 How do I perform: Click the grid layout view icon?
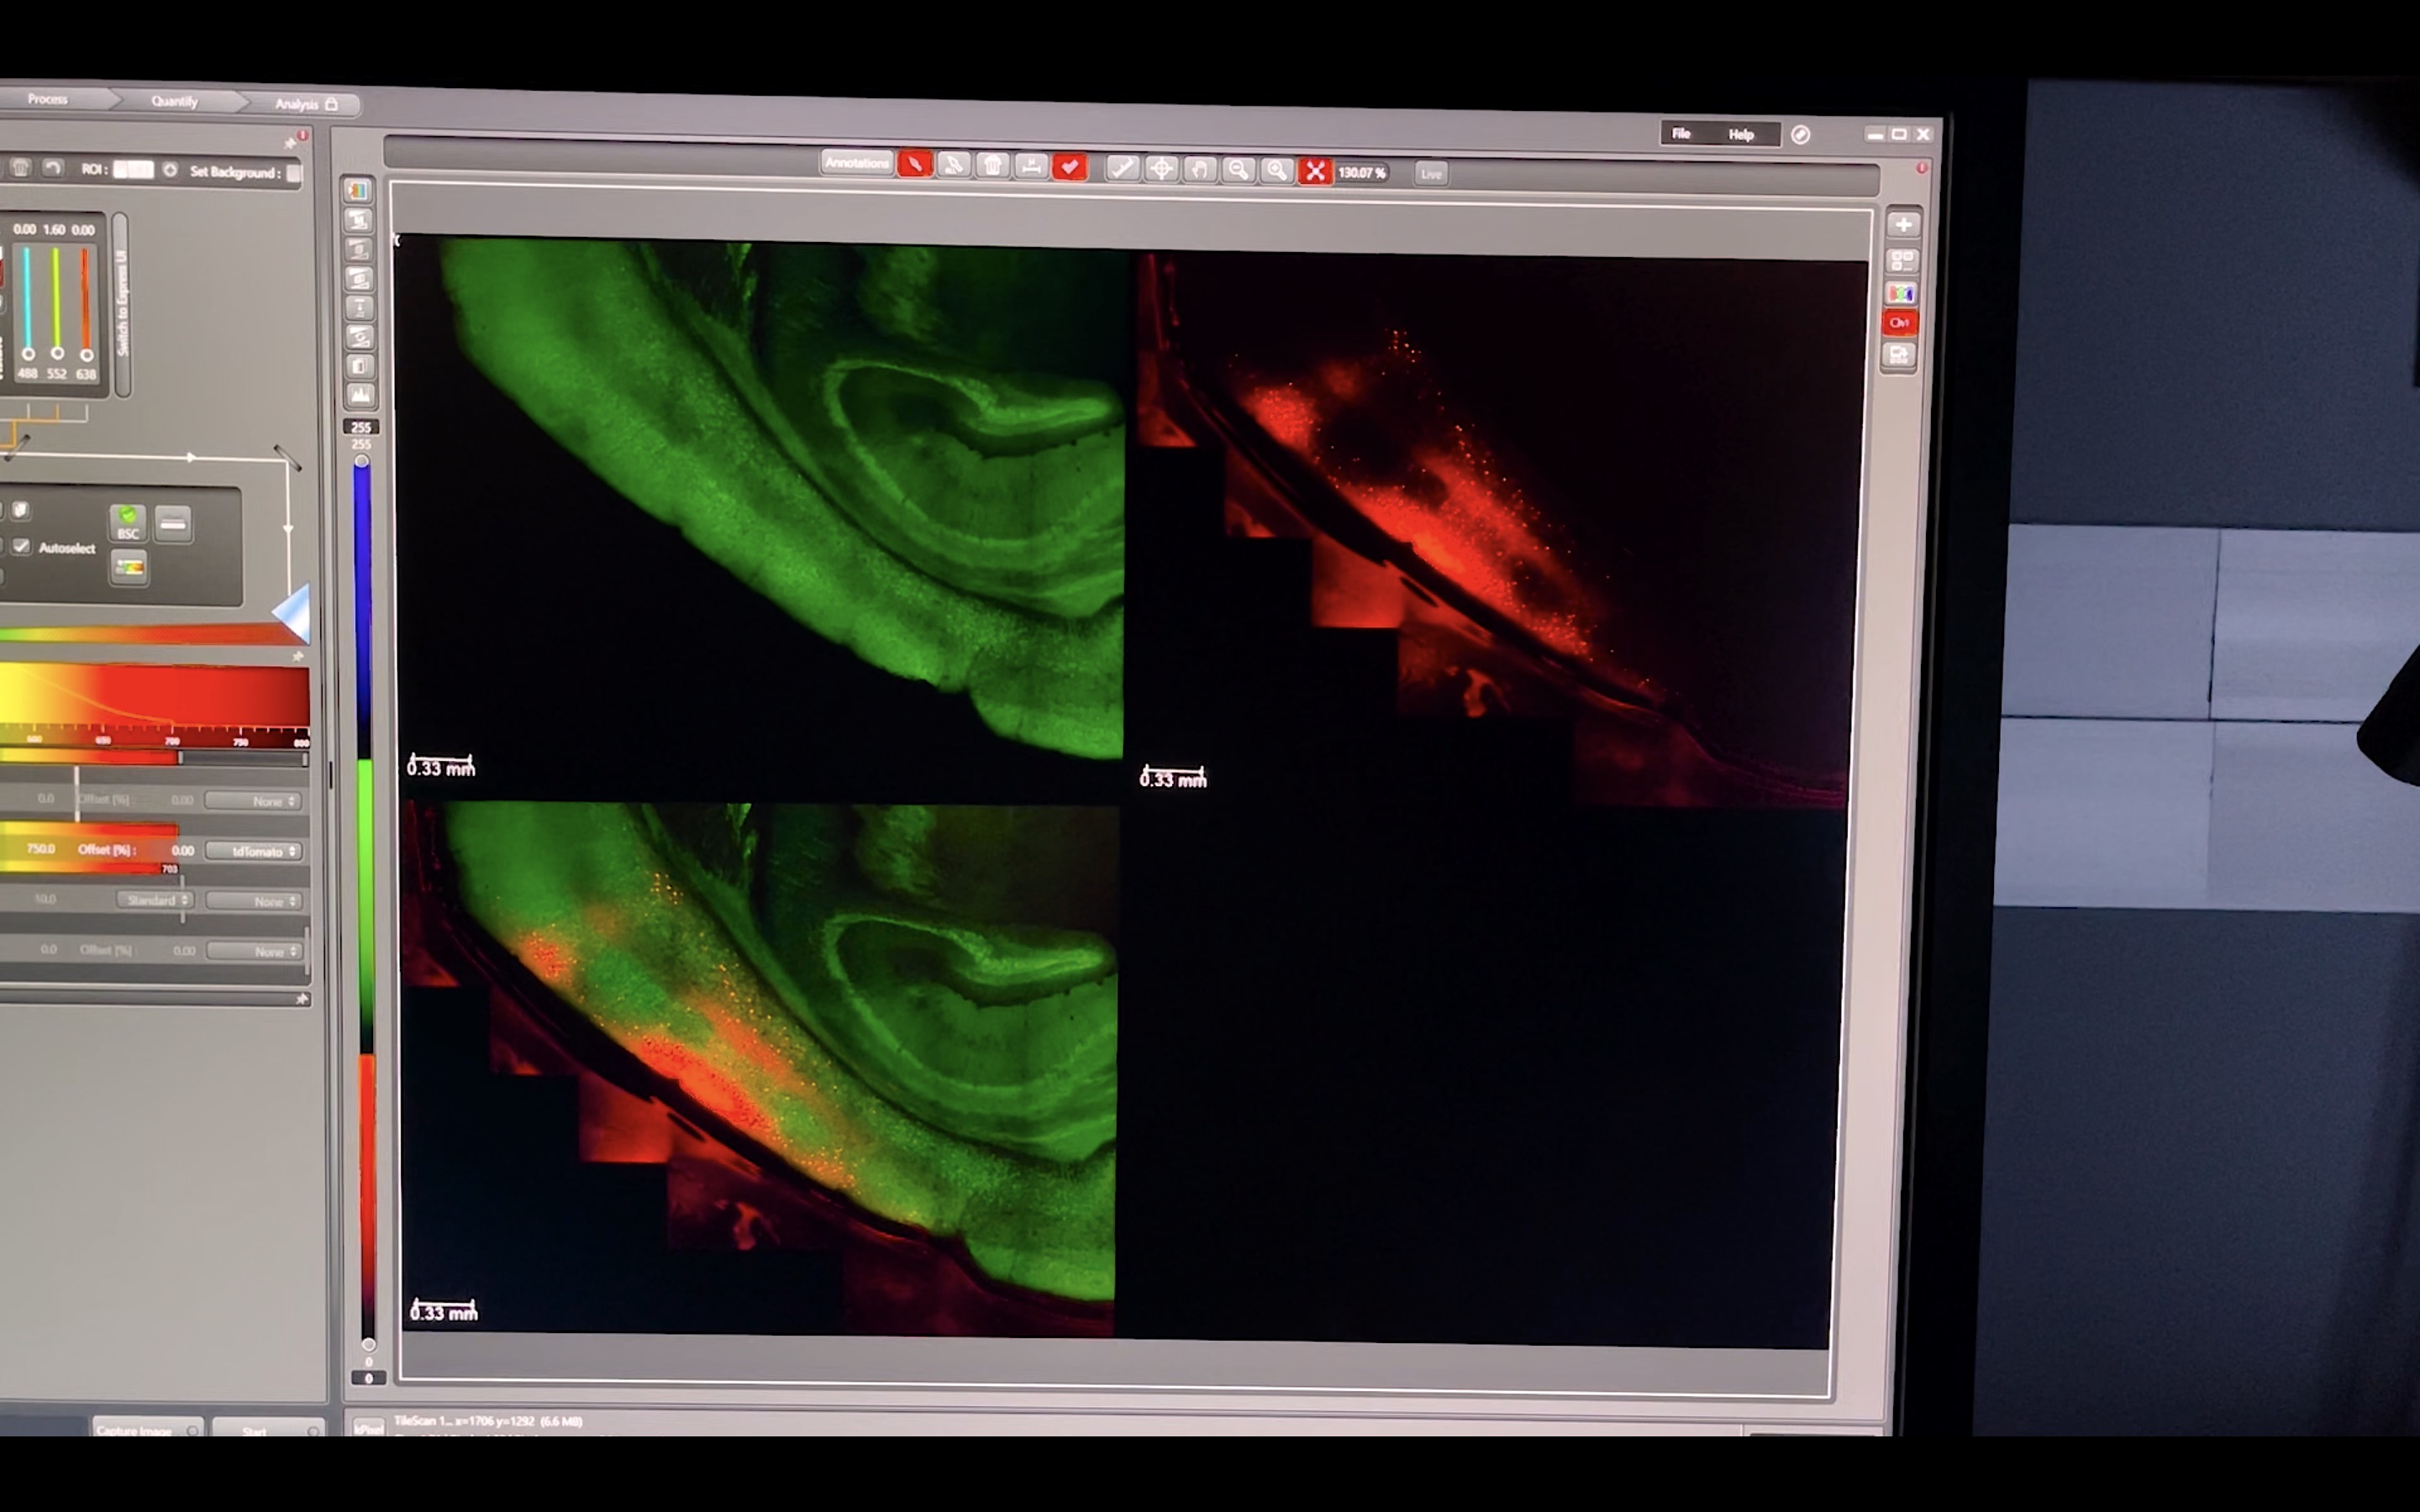pyautogui.click(x=1902, y=260)
